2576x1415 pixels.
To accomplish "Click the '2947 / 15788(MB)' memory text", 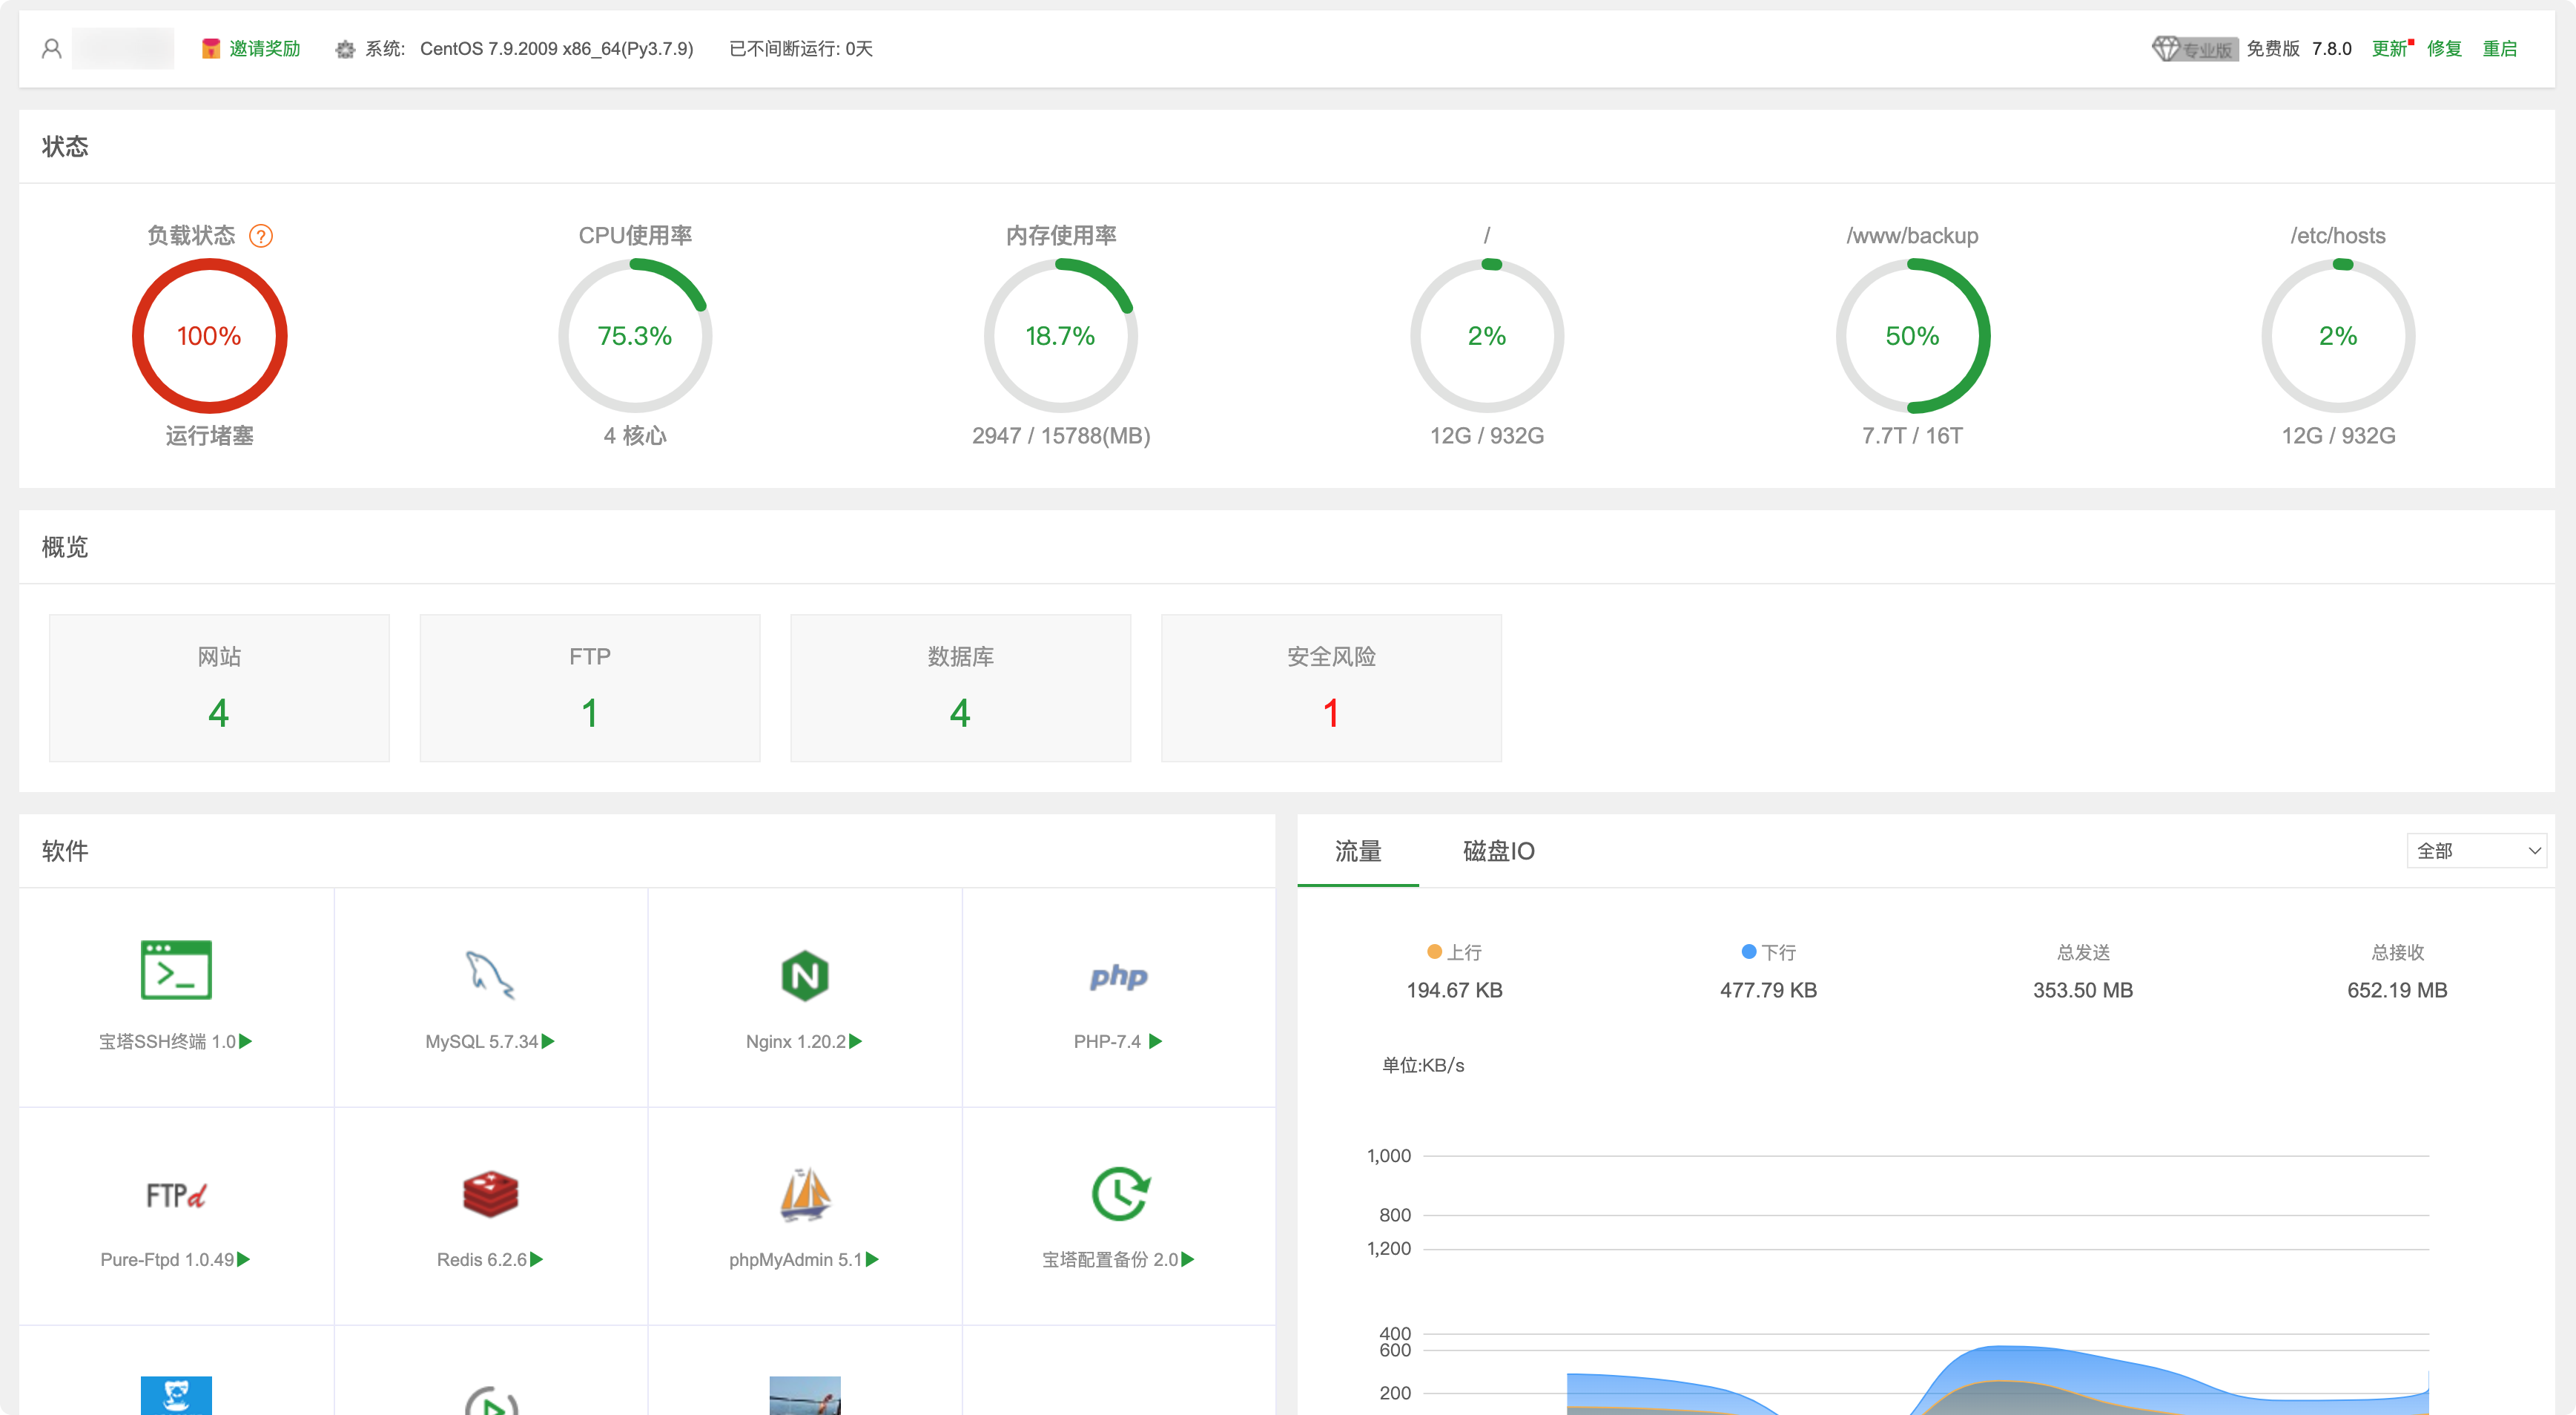I will tap(1061, 436).
